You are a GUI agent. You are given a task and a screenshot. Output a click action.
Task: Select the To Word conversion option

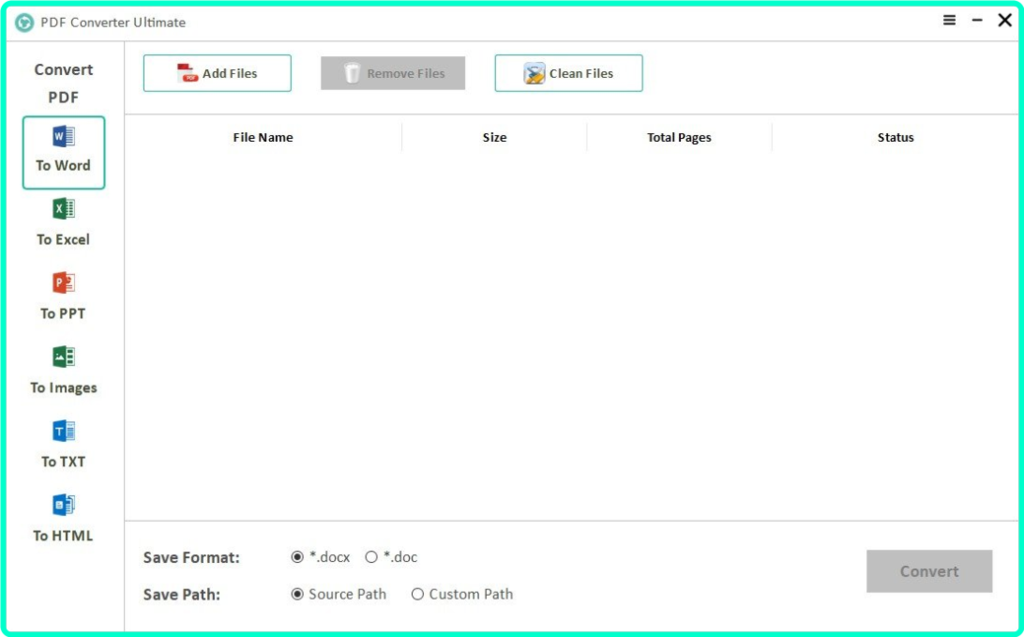63,152
